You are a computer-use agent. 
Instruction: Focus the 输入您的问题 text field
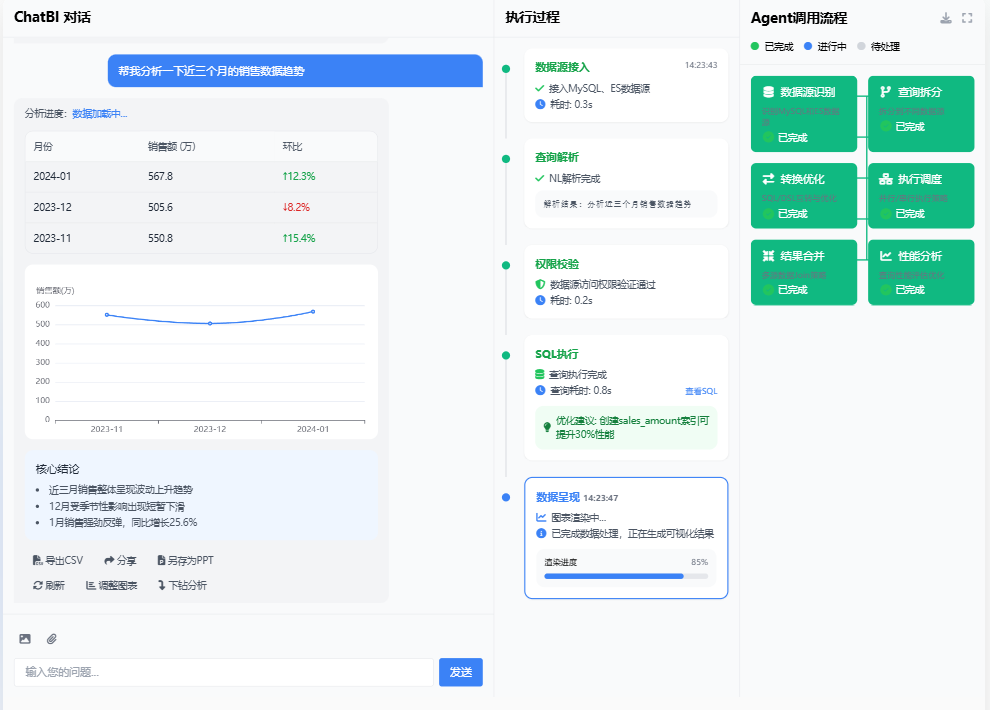point(224,672)
